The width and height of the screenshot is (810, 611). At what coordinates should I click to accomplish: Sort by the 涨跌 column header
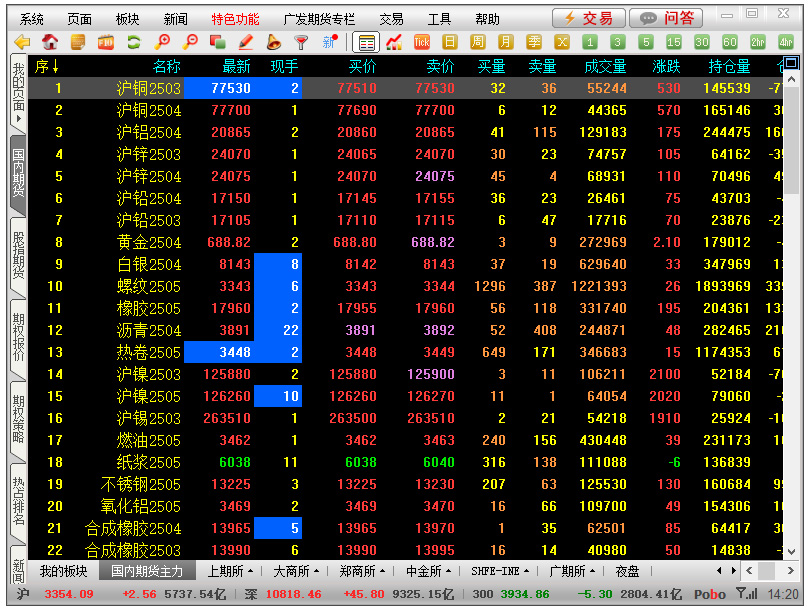click(x=666, y=66)
